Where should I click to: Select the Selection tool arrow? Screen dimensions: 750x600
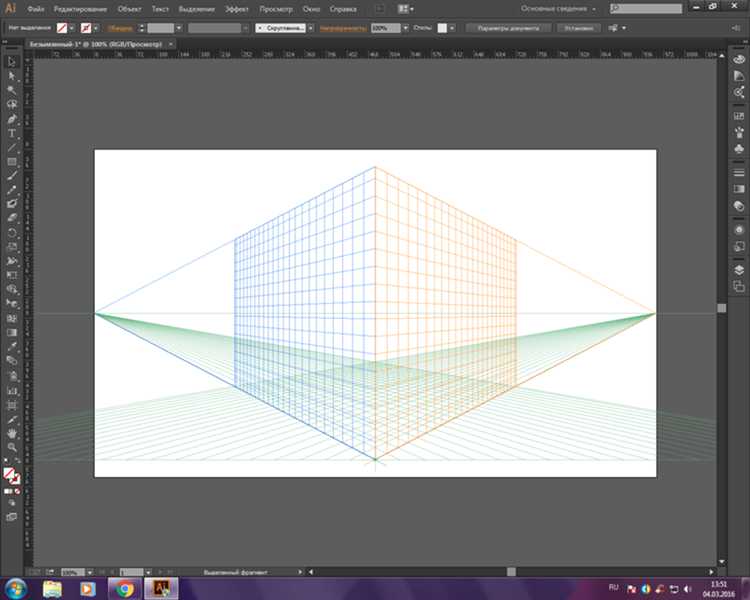tap(12, 61)
